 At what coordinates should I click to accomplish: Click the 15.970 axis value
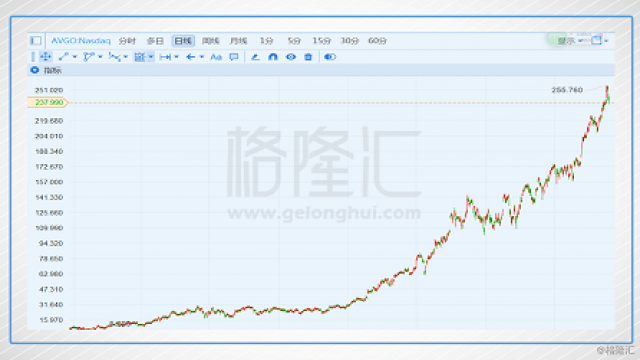tap(51, 320)
